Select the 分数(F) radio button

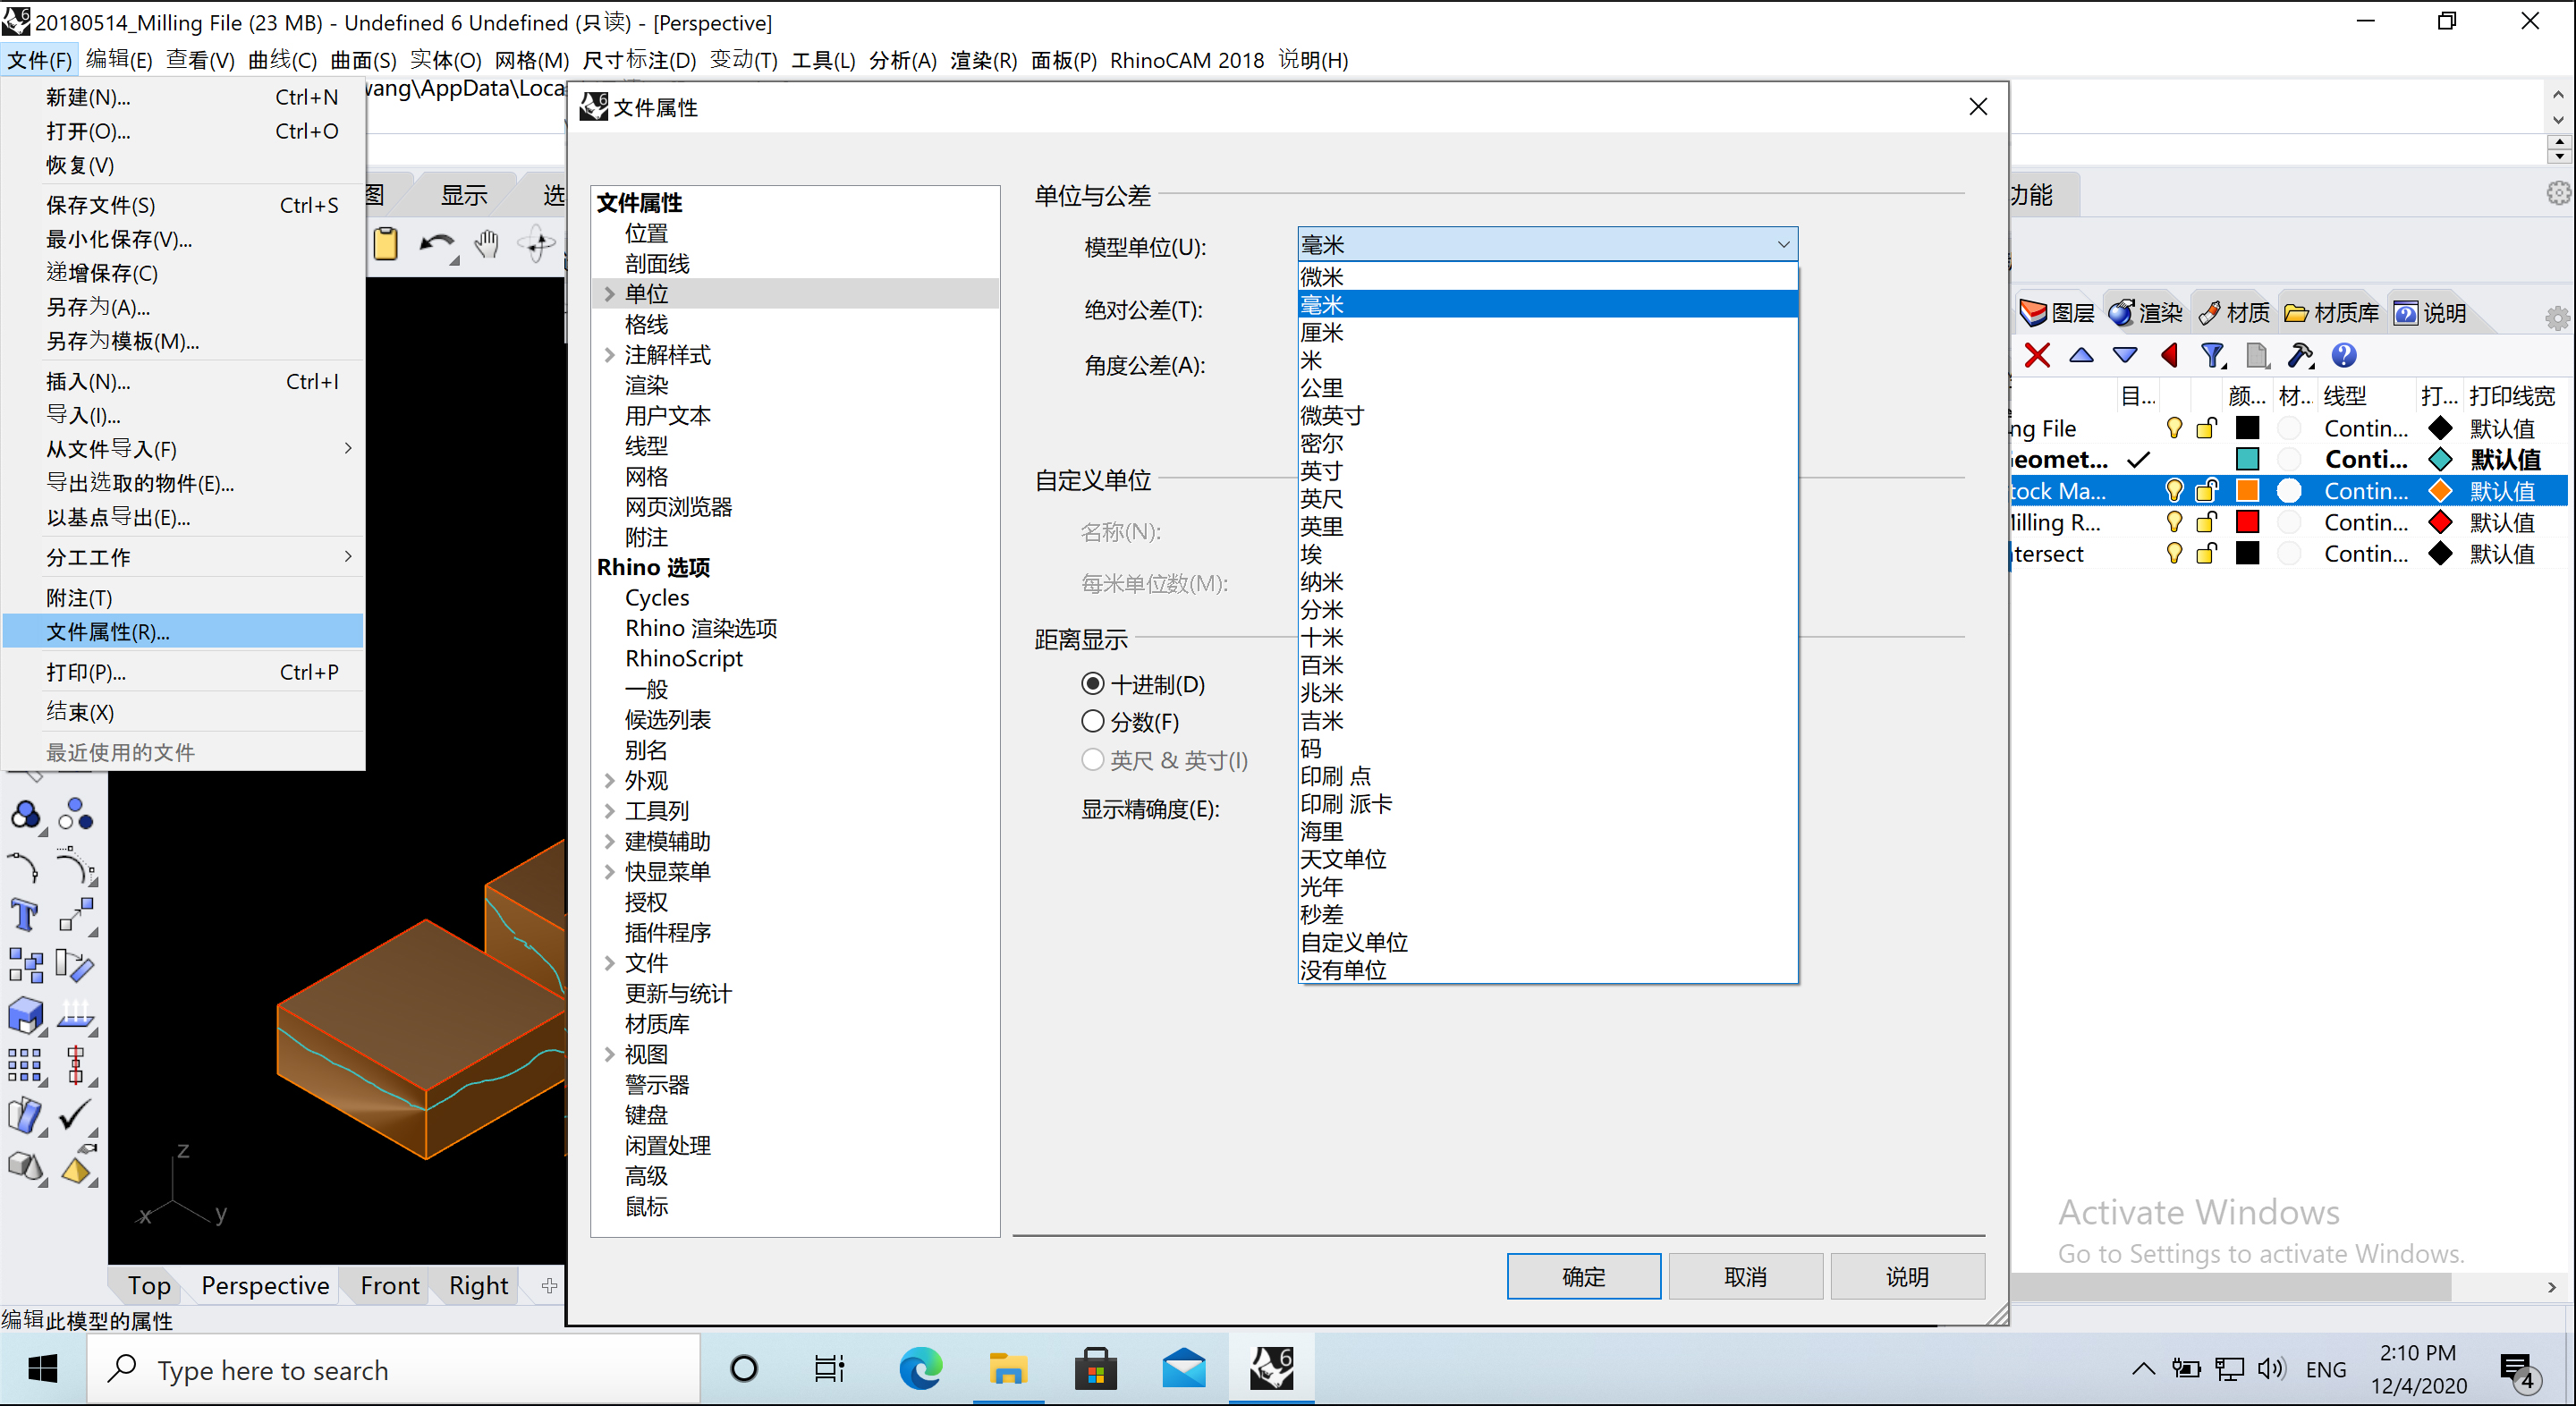pyautogui.click(x=1093, y=721)
